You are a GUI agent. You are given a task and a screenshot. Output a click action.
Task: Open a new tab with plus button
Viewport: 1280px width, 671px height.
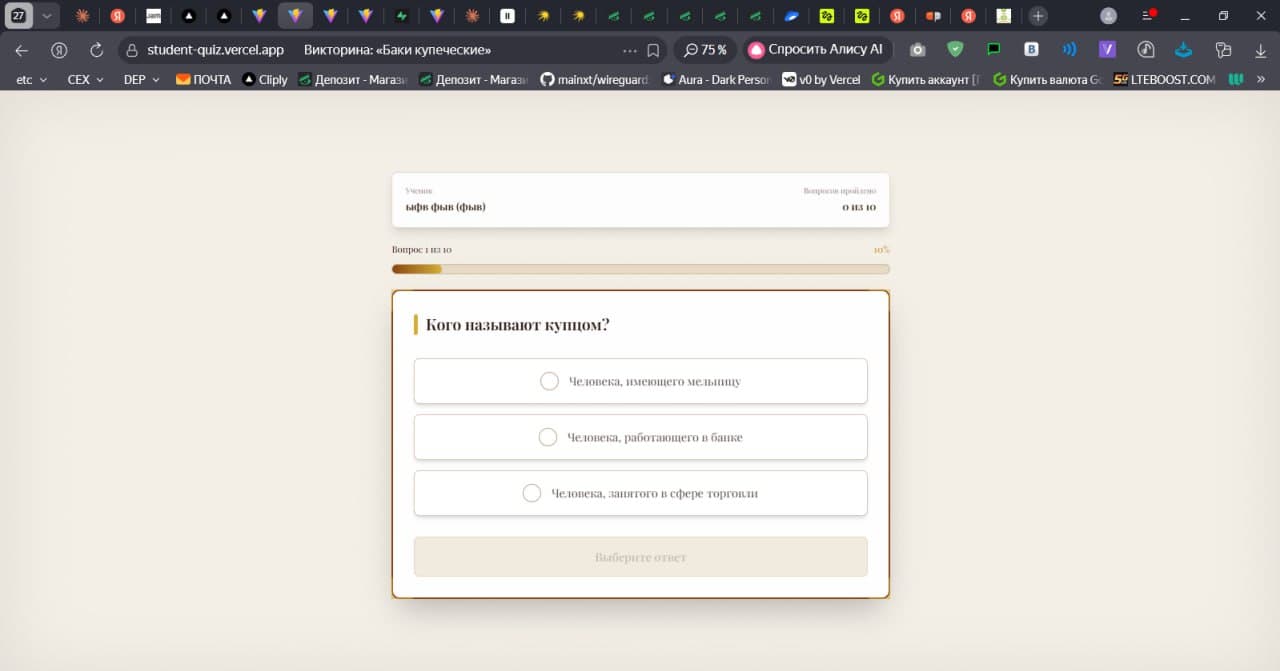[1038, 16]
